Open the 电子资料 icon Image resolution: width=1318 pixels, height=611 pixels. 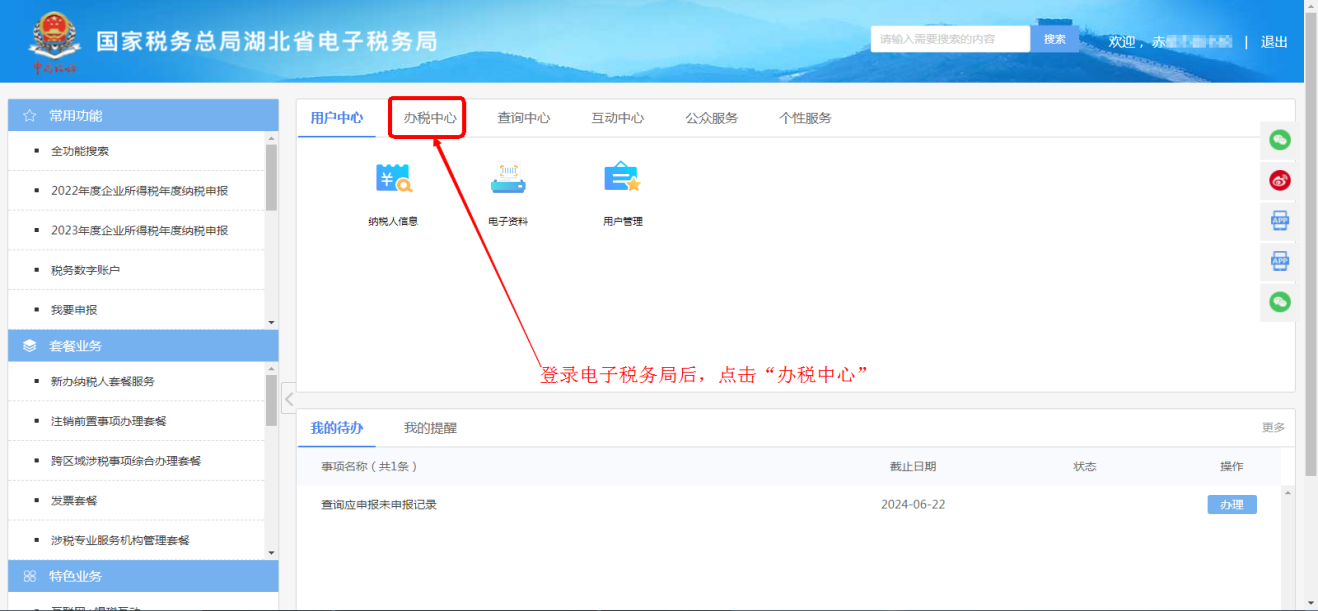pyautogui.click(x=508, y=179)
